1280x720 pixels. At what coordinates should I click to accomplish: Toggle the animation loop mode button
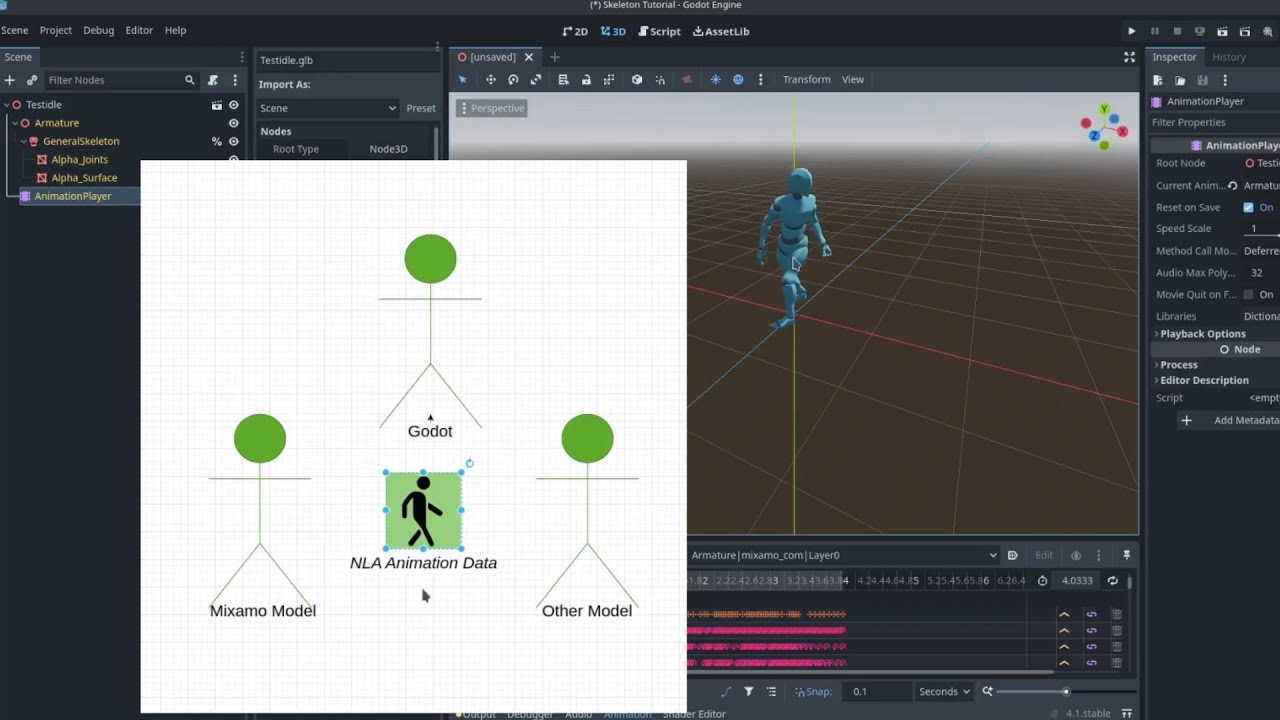click(1112, 580)
